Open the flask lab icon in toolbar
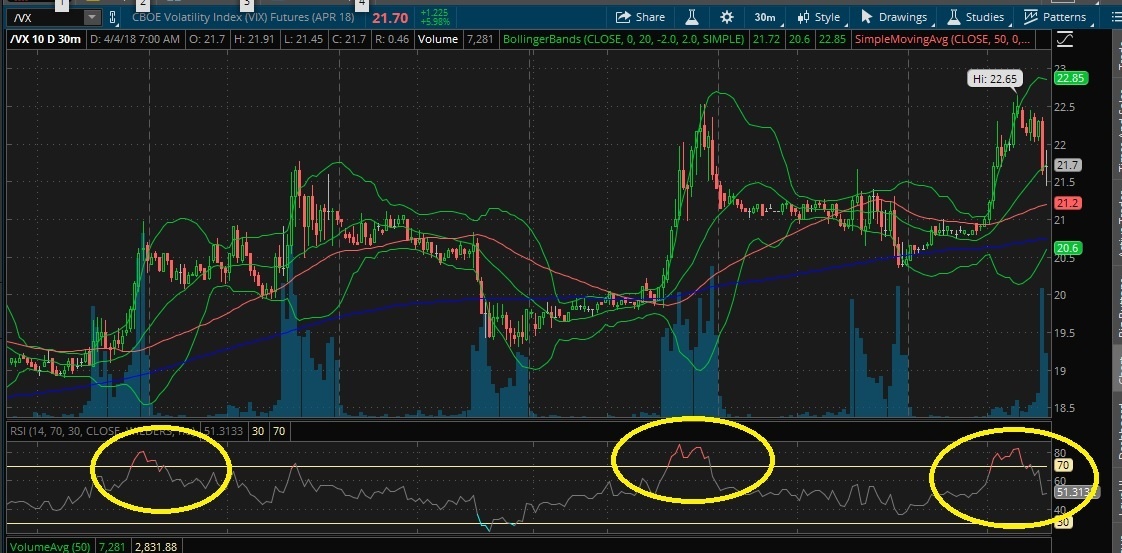Image resolution: width=1122 pixels, height=553 pixels. (690, 17)
